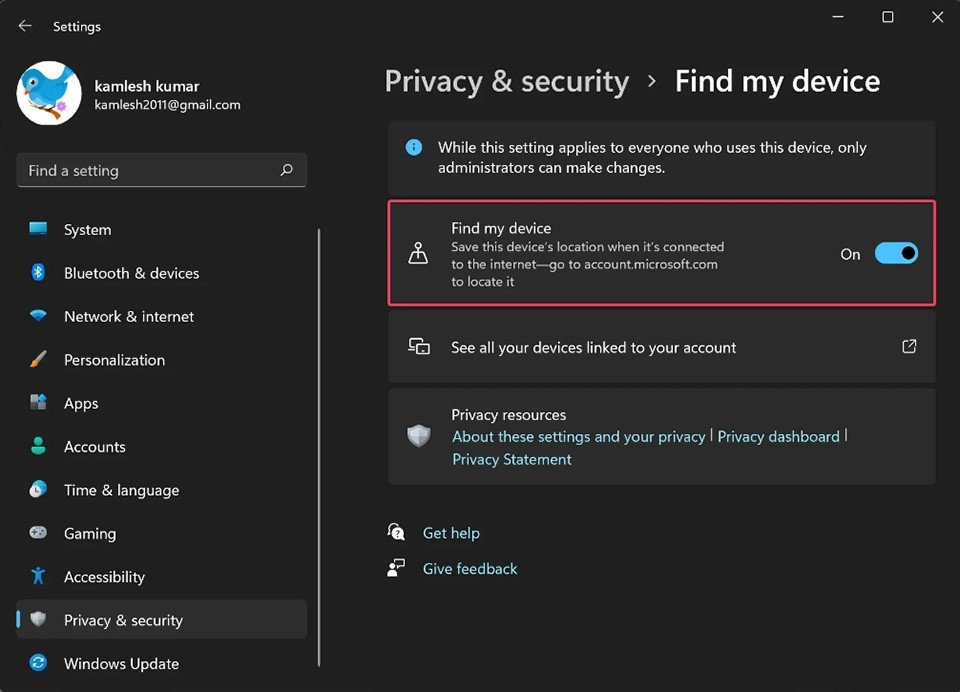This screenshot has height=692, width=960.
Task: Open the Privacy Statement link
Action: tap(511, 459)
